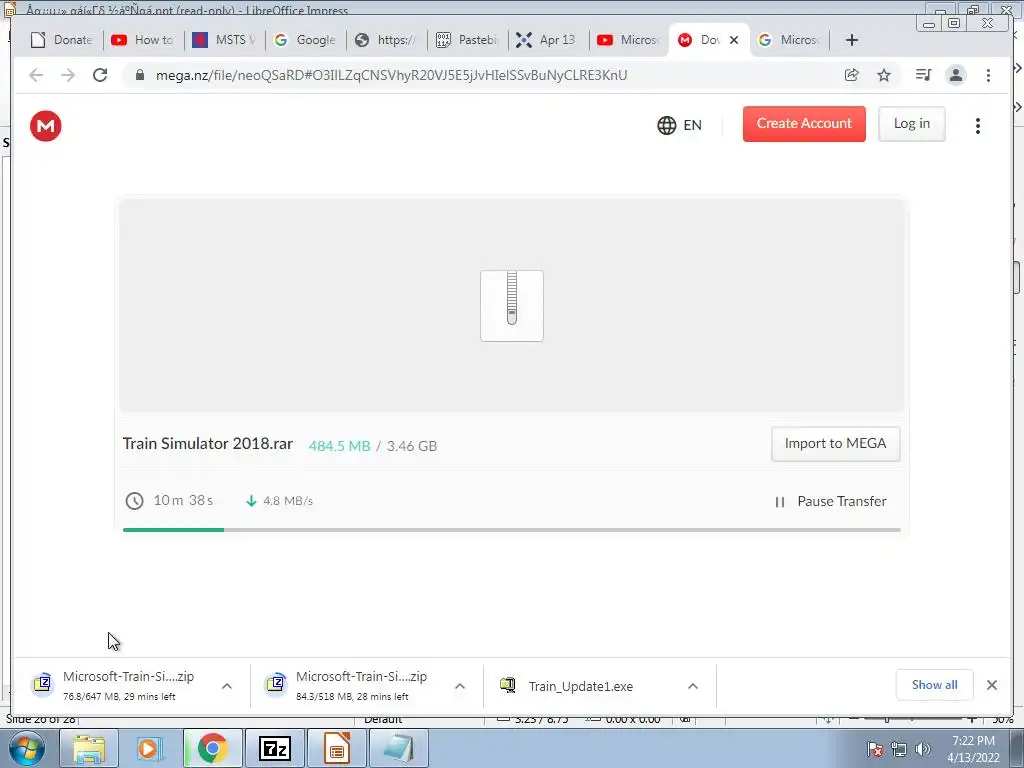Click the volume speaker tray icon
The height and width of the screenshot is (768, 1024).
(x=923, y=749)
